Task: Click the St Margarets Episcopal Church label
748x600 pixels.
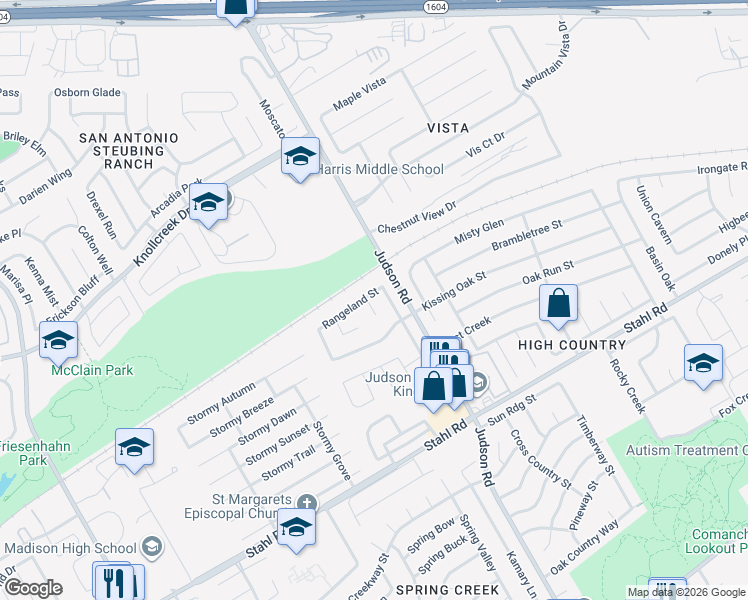Action: [239, 506]
